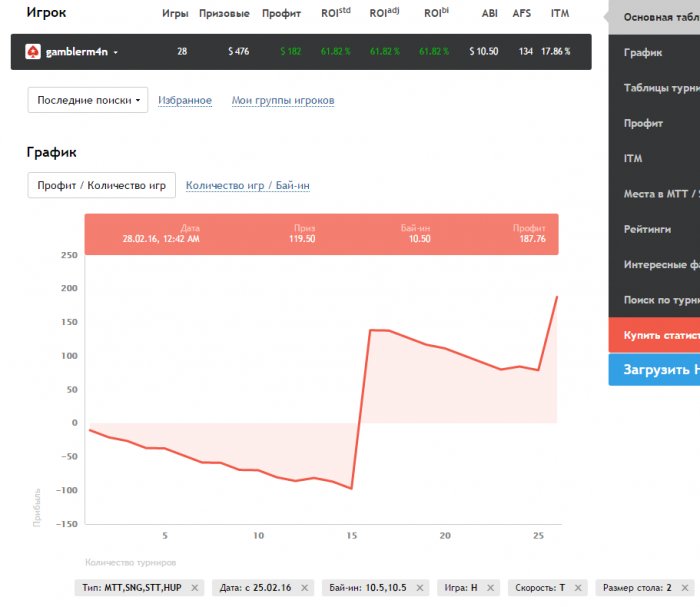Remove the Тип: MTT,SNG,STT,HUP filter

click(x=194, y=588)
